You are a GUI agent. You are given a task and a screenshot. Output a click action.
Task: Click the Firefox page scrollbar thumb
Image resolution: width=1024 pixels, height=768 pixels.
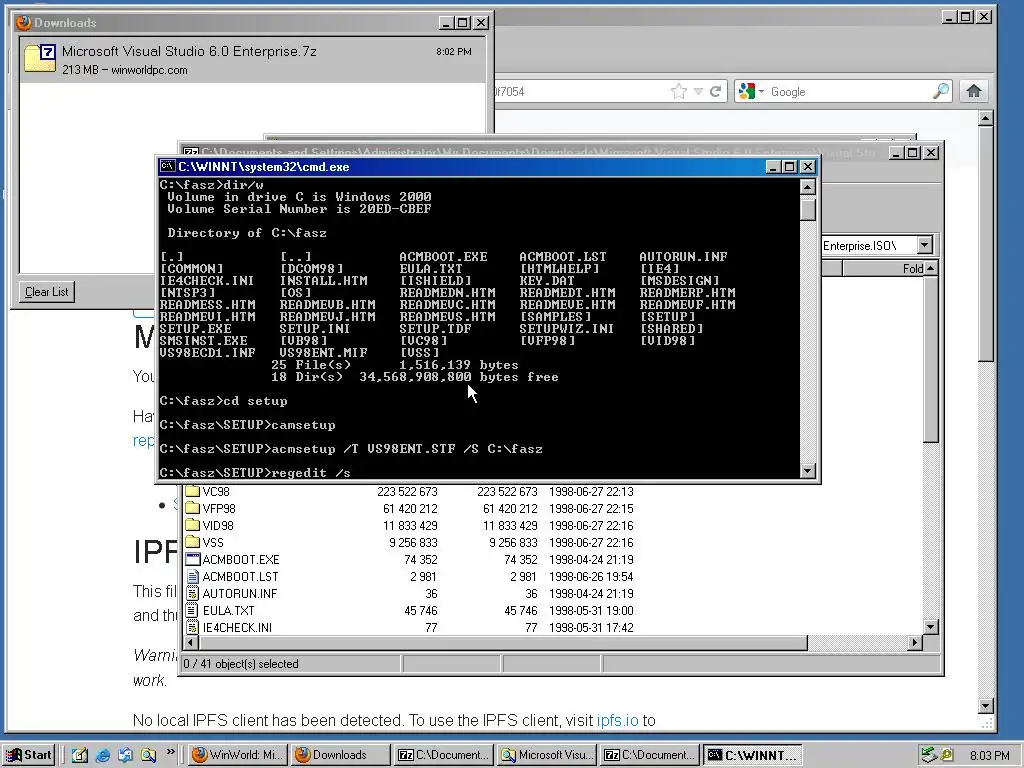pos(986,243)
